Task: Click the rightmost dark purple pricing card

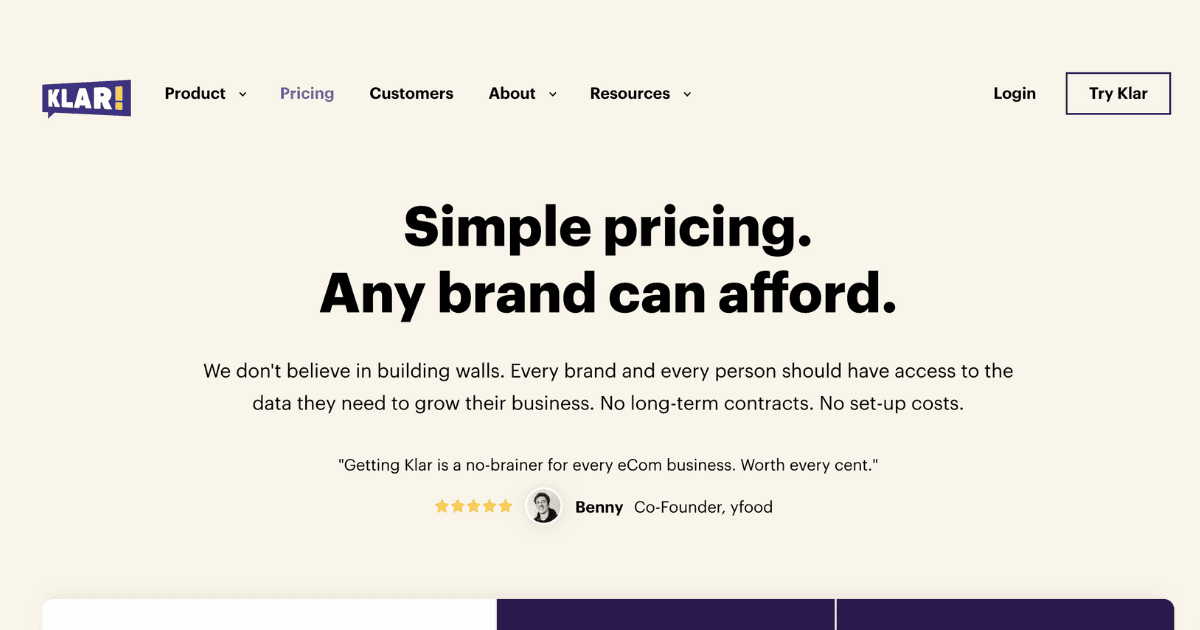Action: click(1004, 615)
